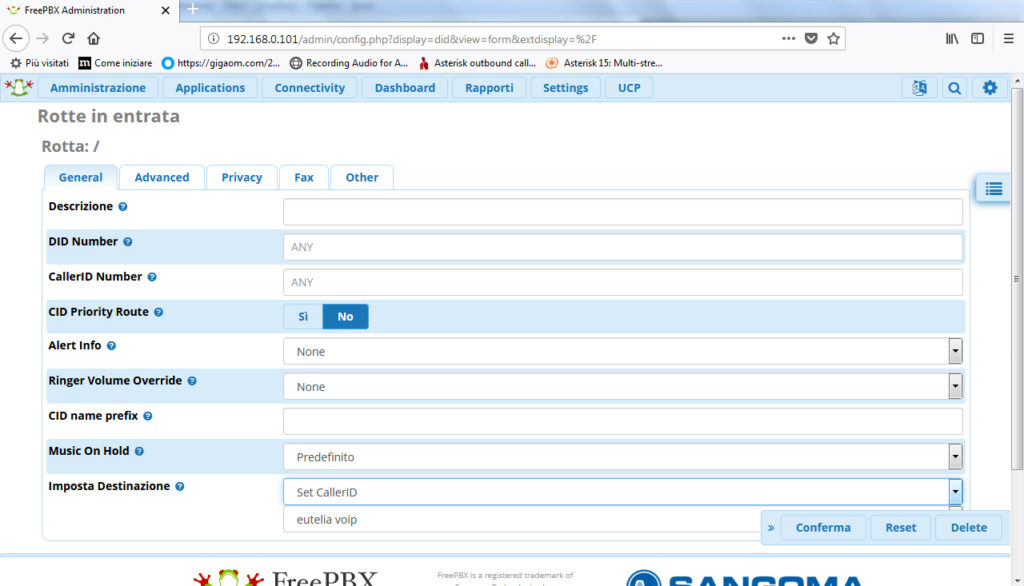Viewport: 1024px width, 586px height.
Task: Click the page vertical scrollbar
Action: pos(1017,278)
